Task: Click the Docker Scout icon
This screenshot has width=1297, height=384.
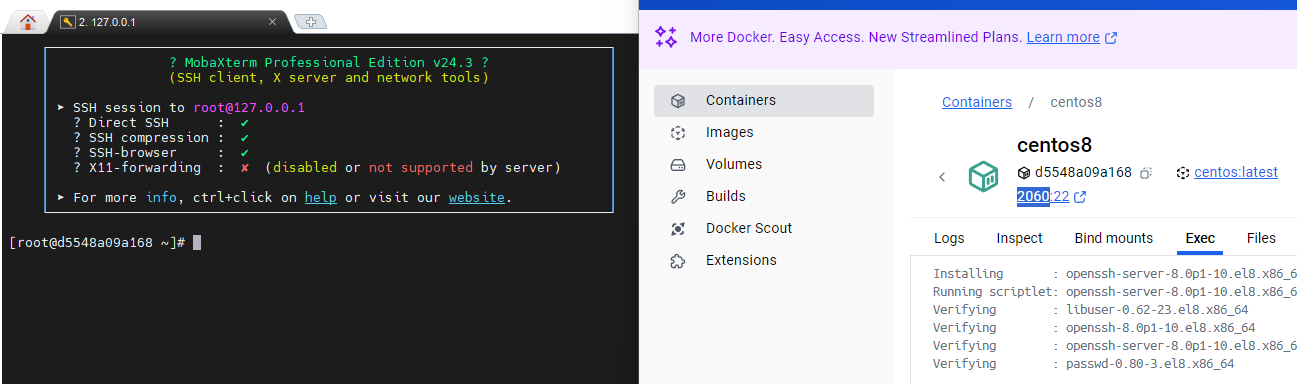Action: [x=678, y=228]
